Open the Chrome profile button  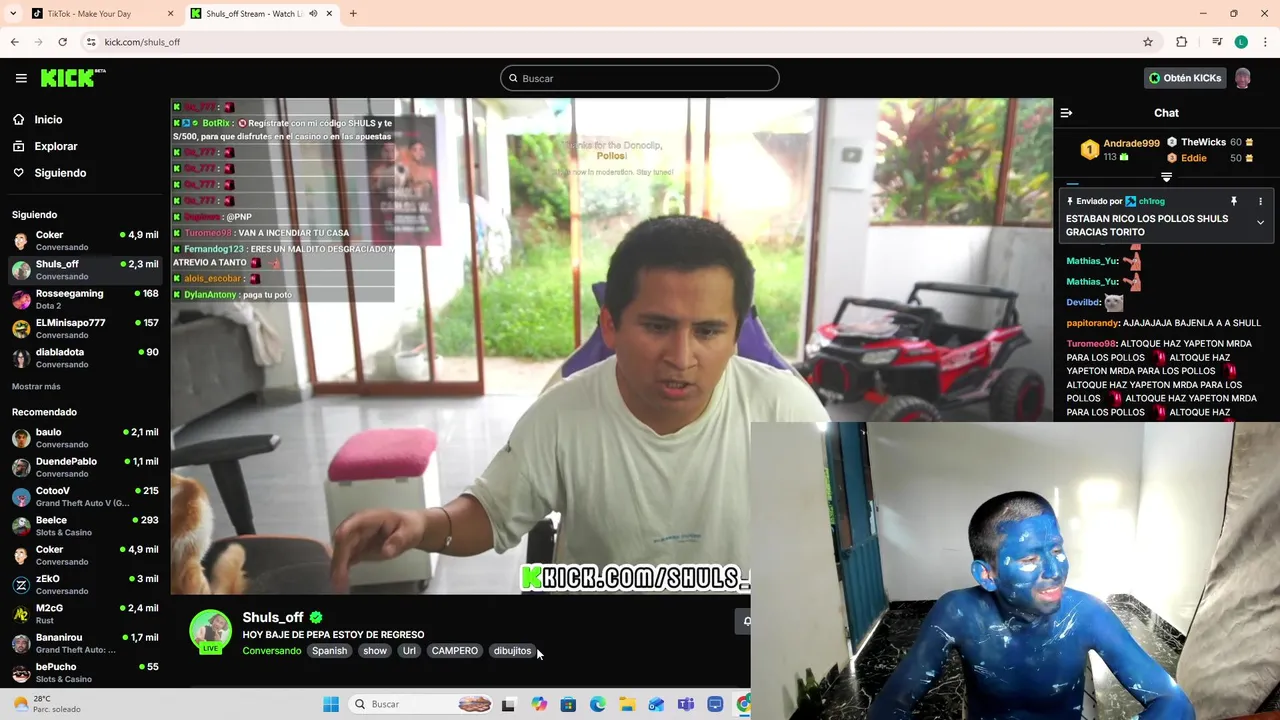tap(1241, 42)
